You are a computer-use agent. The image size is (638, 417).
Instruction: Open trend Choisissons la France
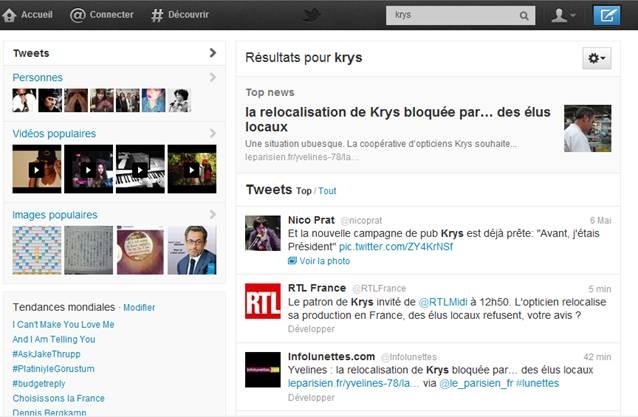point(59,398)
